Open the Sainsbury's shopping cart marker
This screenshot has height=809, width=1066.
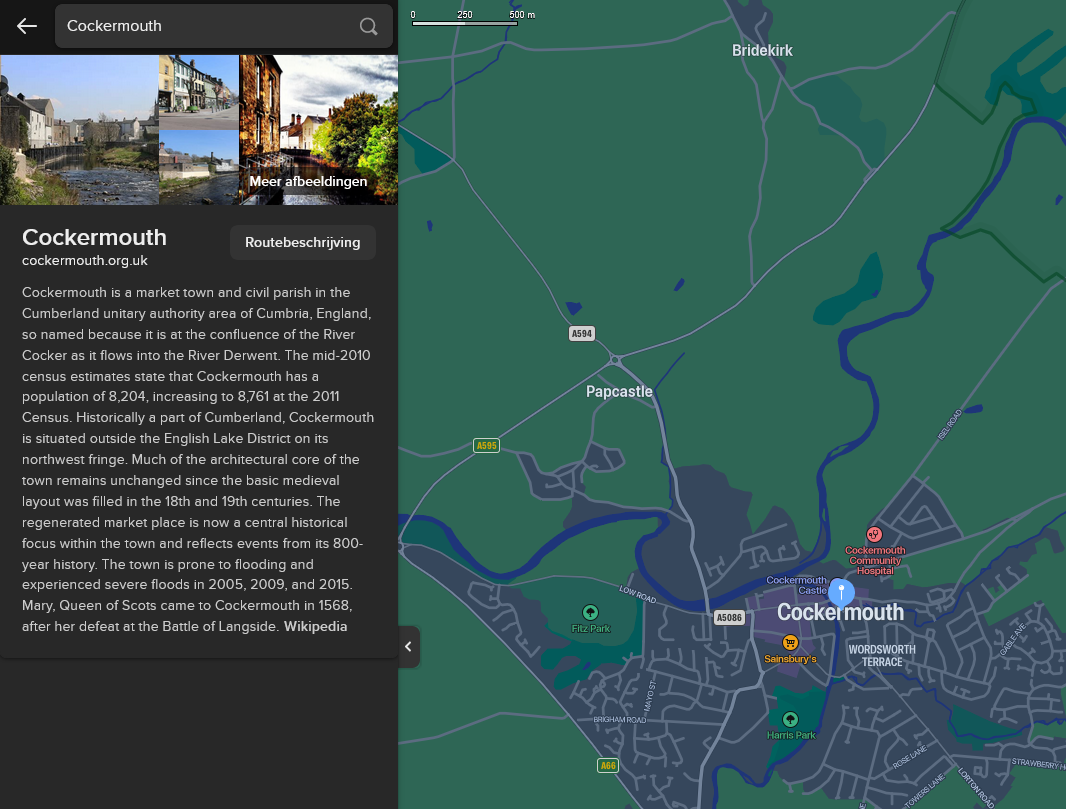[789, 642]
